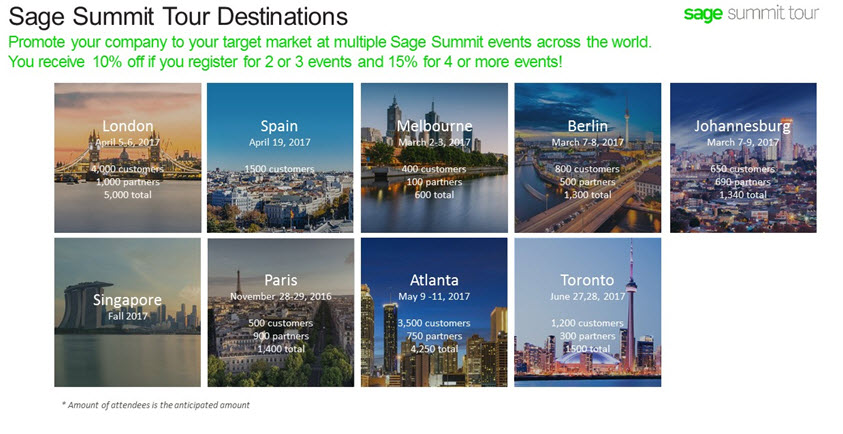Screen dimensions: 843x434
Task: Click the '1,200 customers' Toronto figure
Action: tap(587, 323)
